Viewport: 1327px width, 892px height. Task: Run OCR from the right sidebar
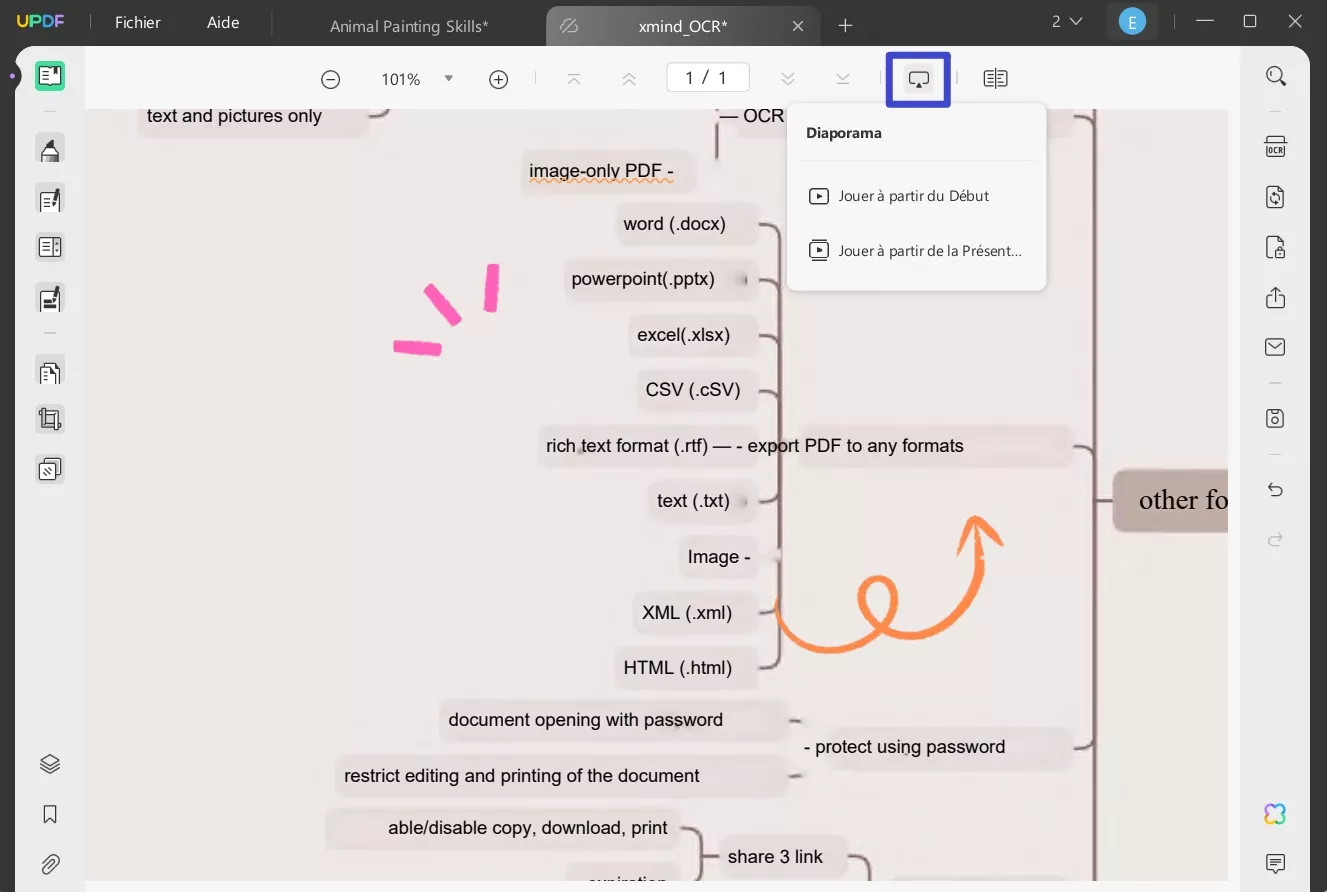[1275, 146]
